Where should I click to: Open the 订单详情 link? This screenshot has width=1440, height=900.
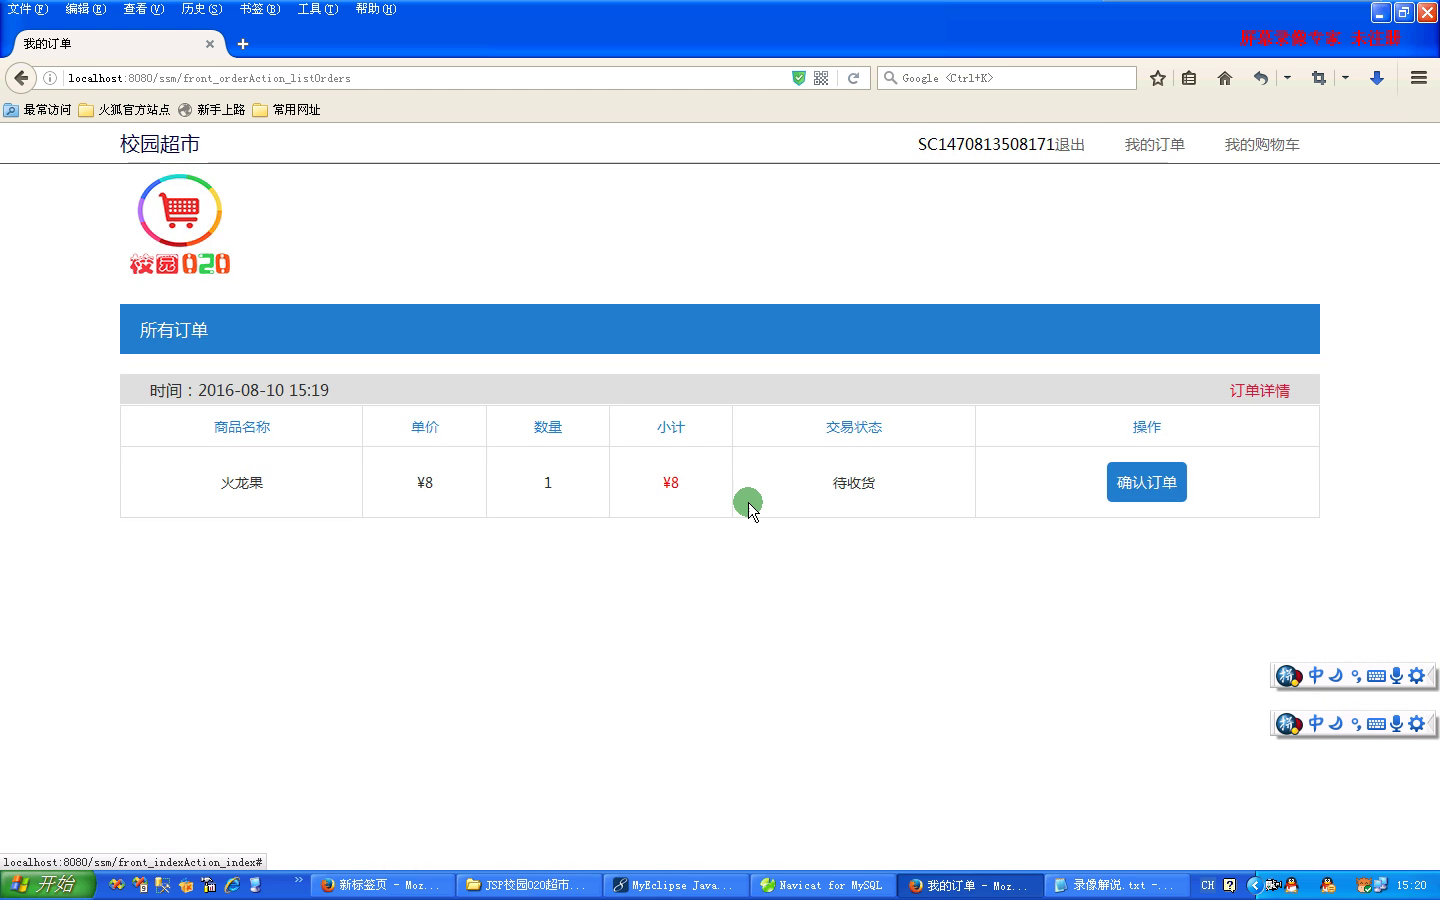pos(1259,391)
